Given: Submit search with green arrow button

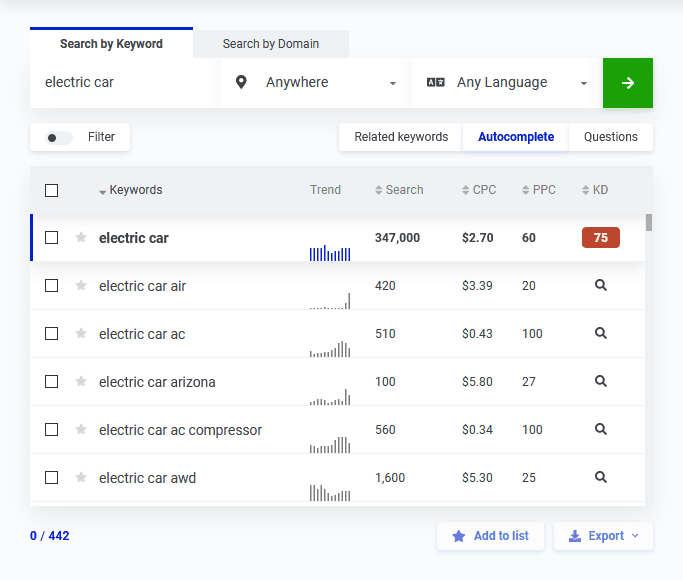Looking at the screenshot, I should coord(628,83).
